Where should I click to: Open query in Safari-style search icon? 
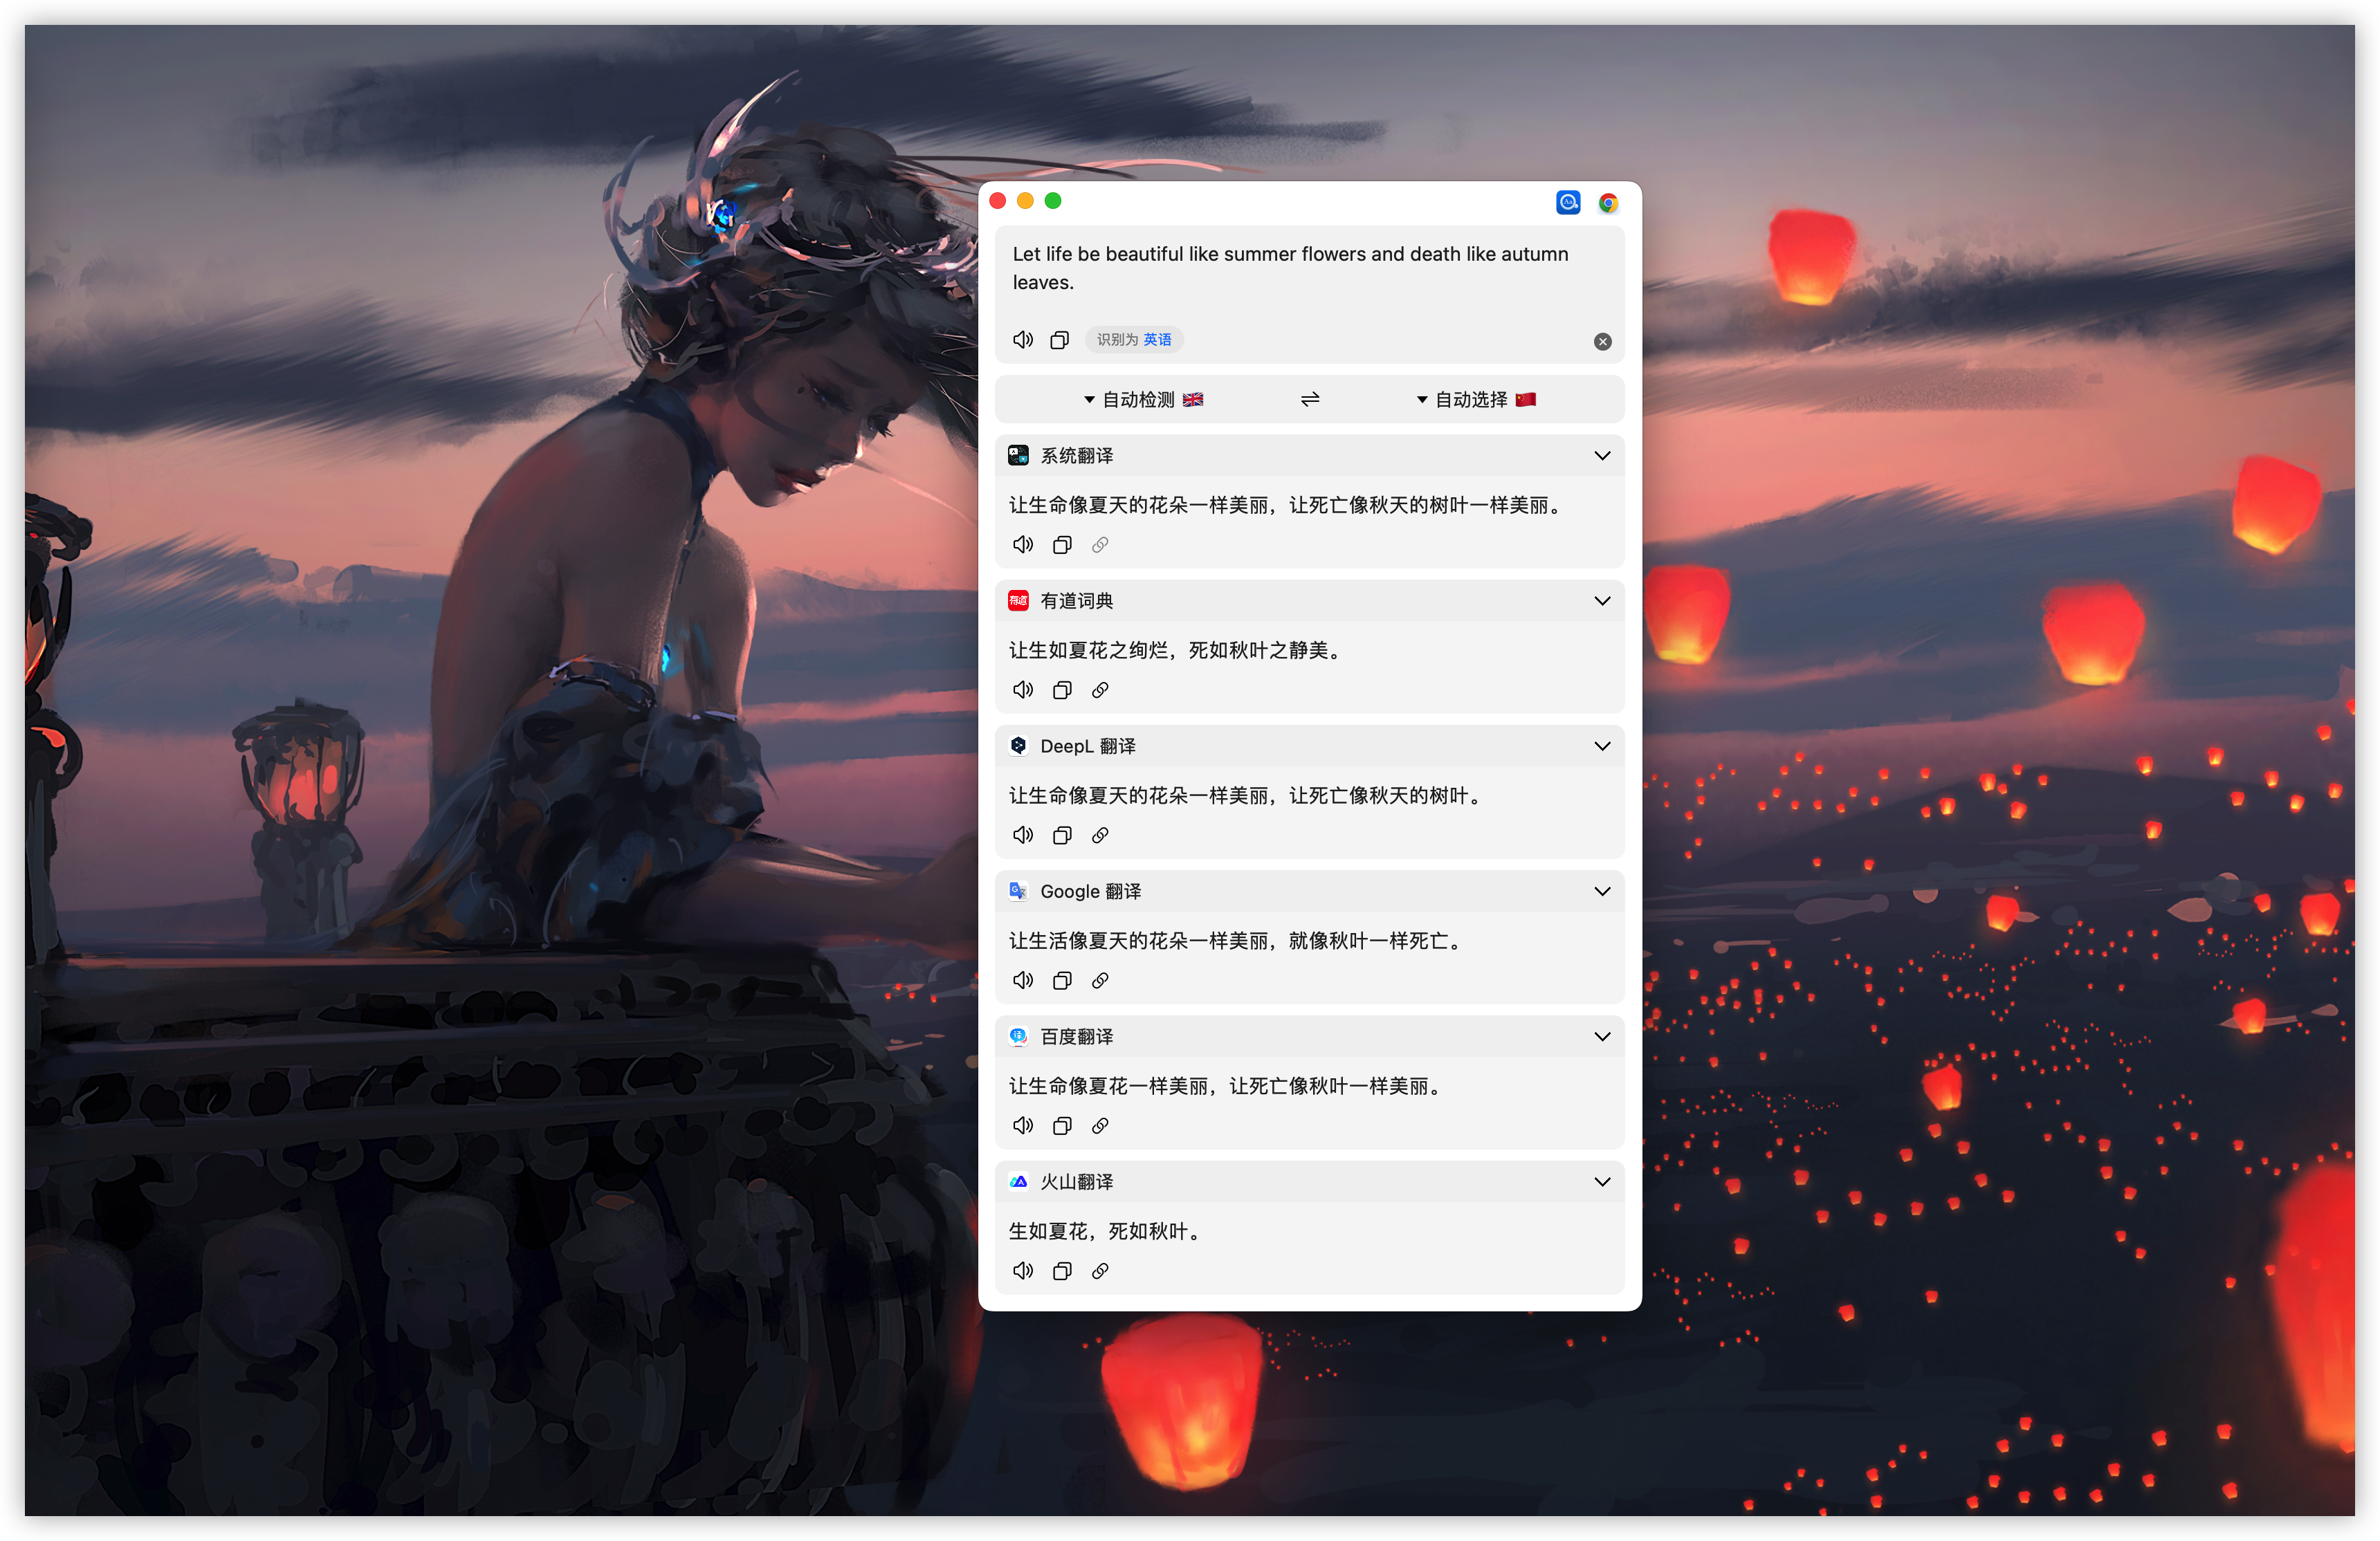(x=1567, y=203)
